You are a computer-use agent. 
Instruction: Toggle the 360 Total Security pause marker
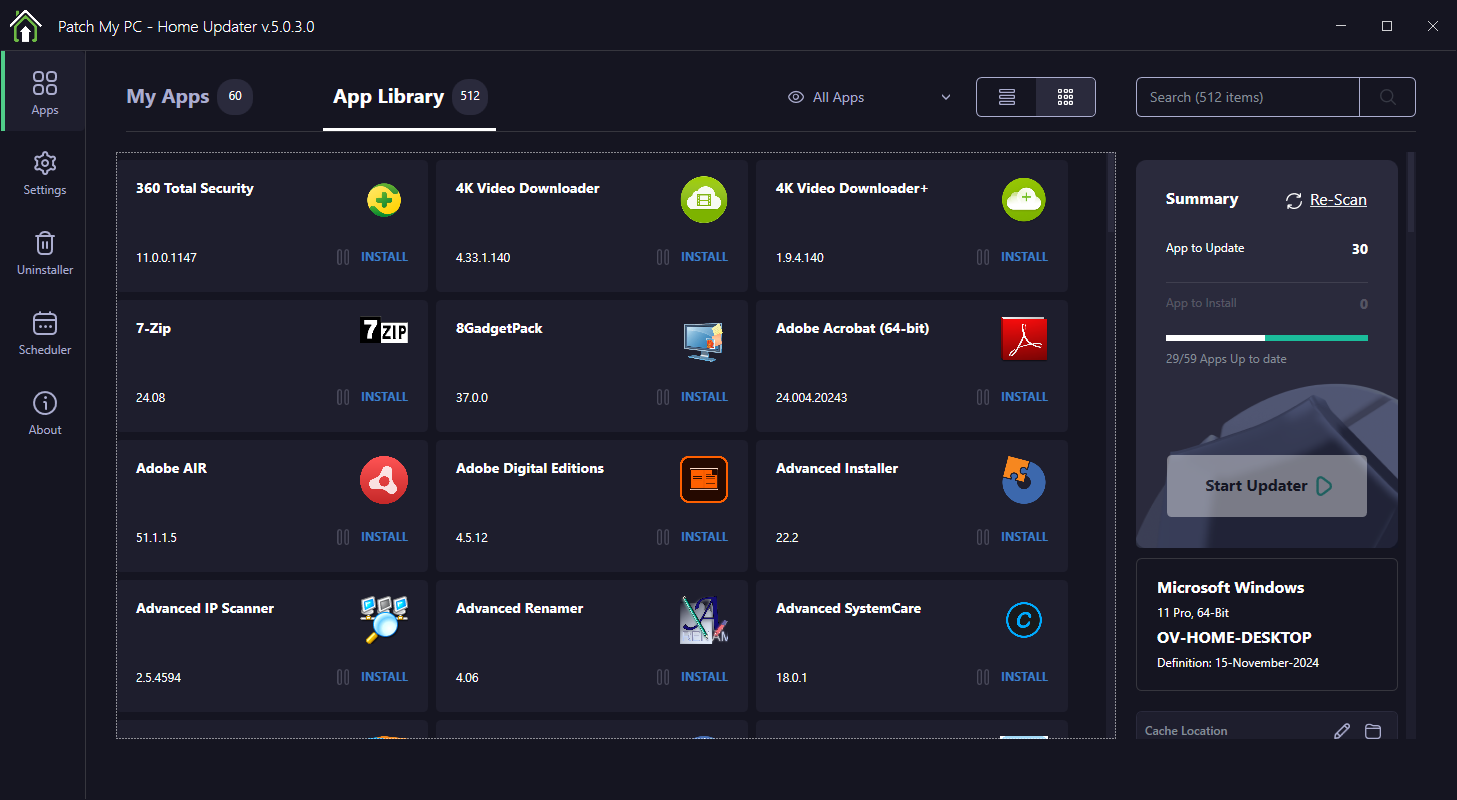343,257
